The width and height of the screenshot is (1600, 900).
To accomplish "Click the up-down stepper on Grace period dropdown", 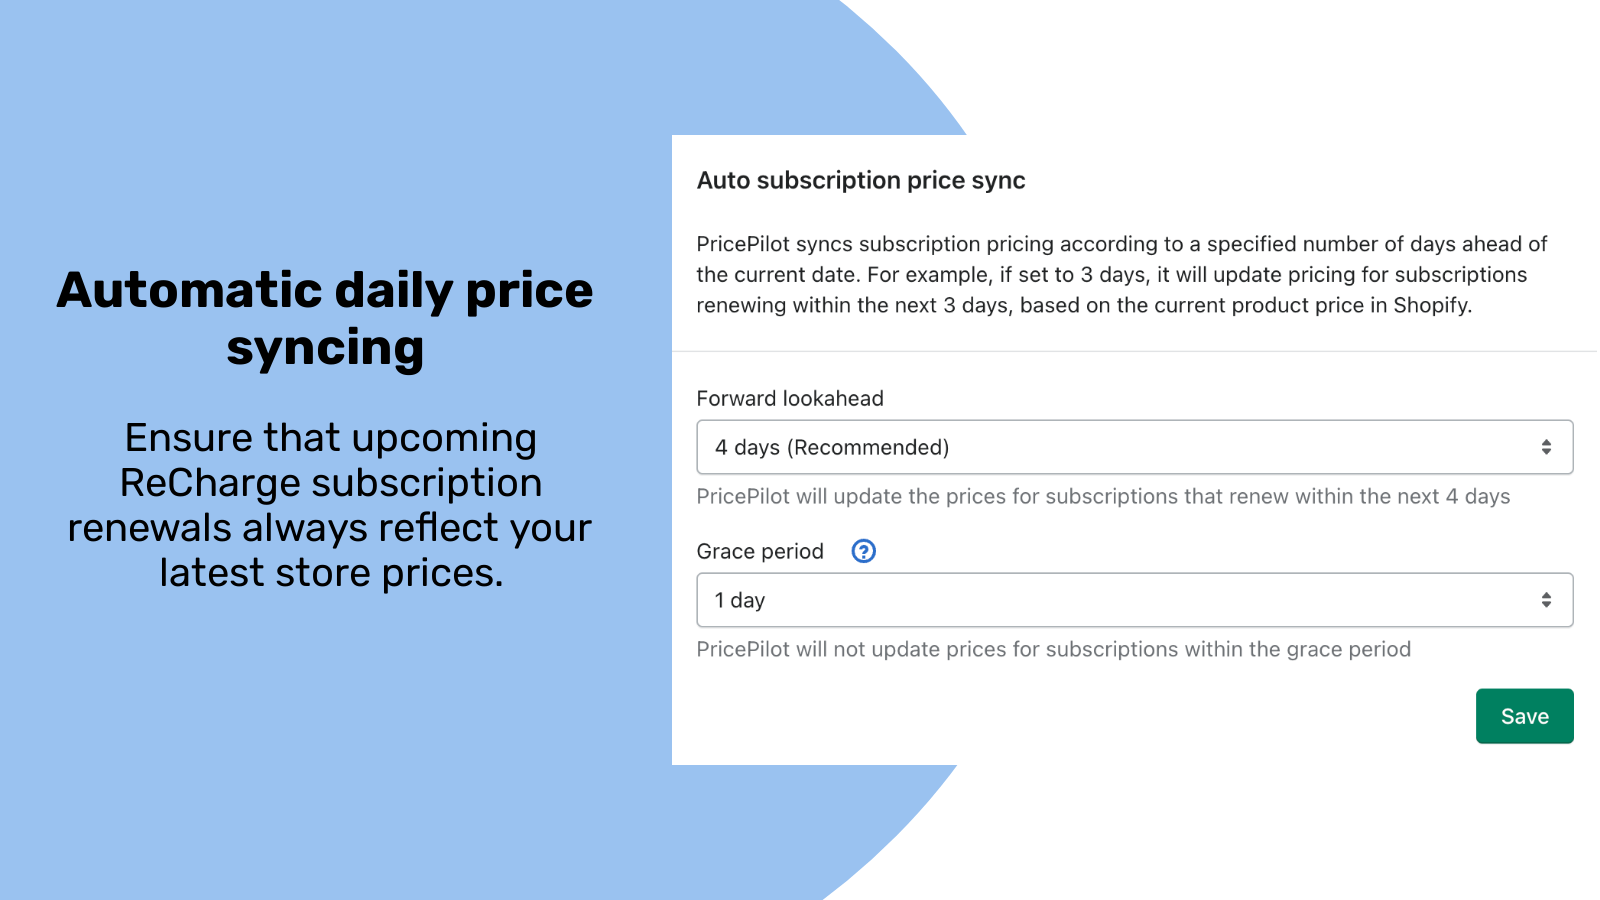I will pos(1546,599).
